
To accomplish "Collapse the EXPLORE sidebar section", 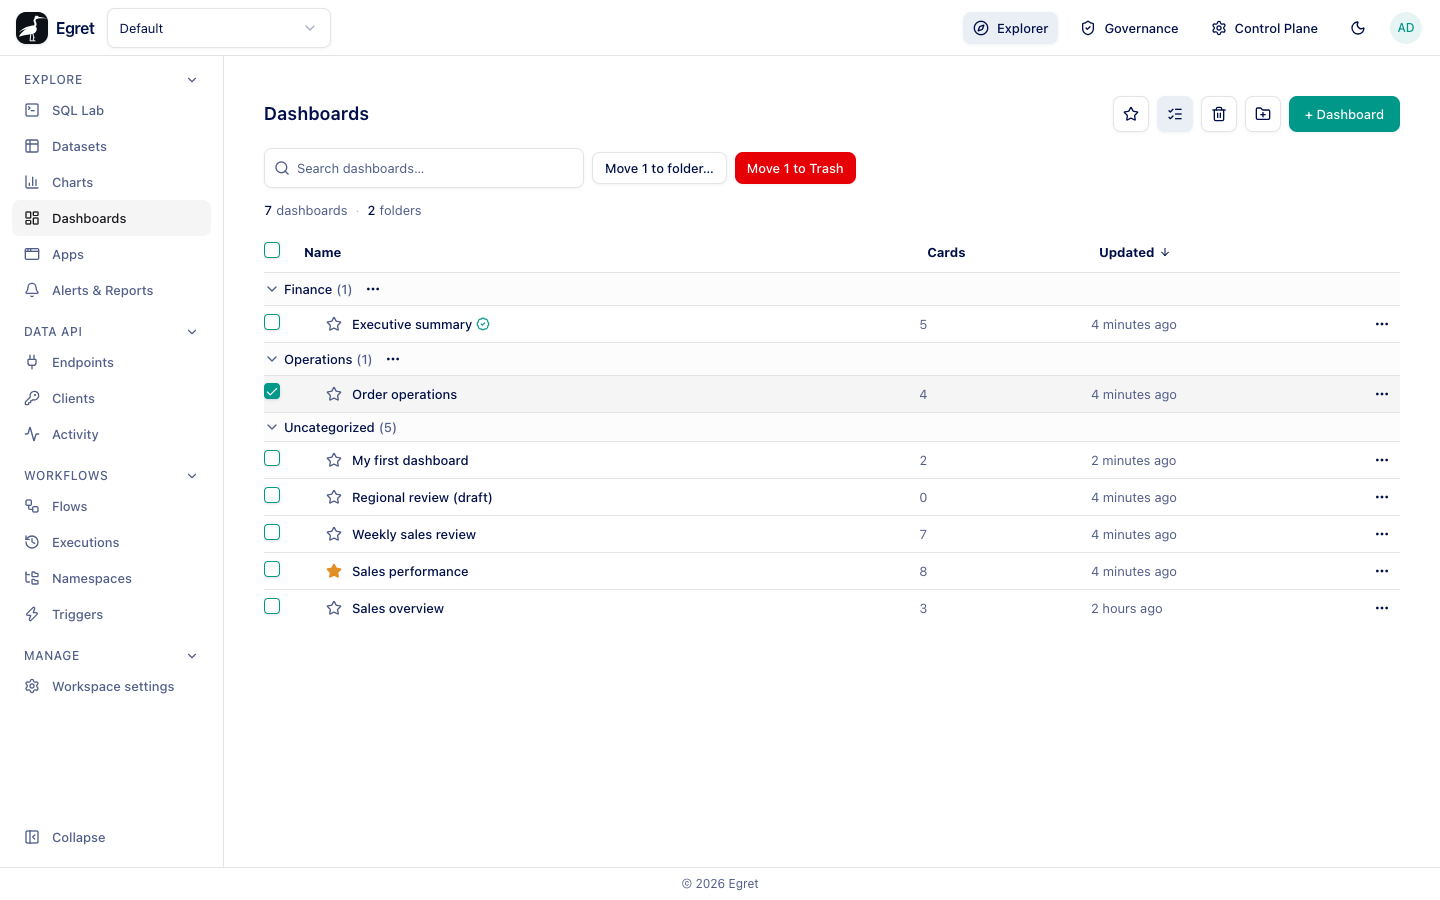I will tap(192, 80).
